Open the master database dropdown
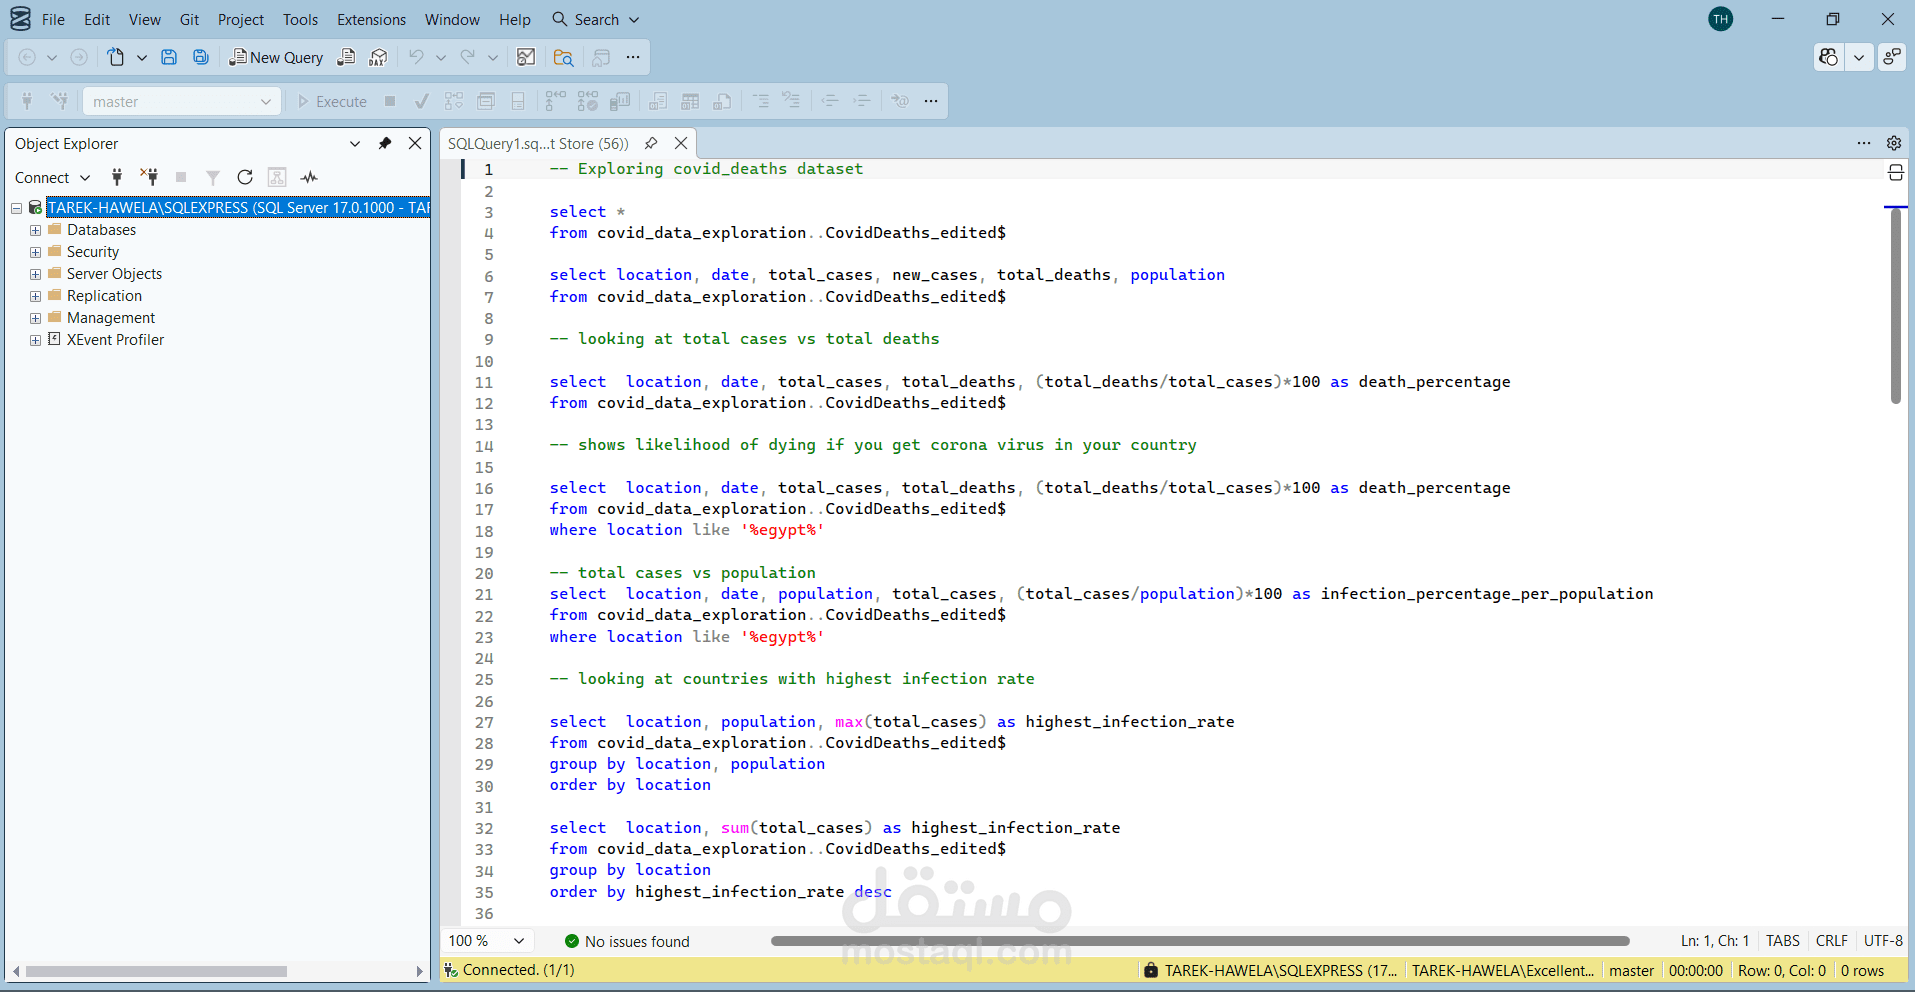1915x992 pixels. coord(180,101)
